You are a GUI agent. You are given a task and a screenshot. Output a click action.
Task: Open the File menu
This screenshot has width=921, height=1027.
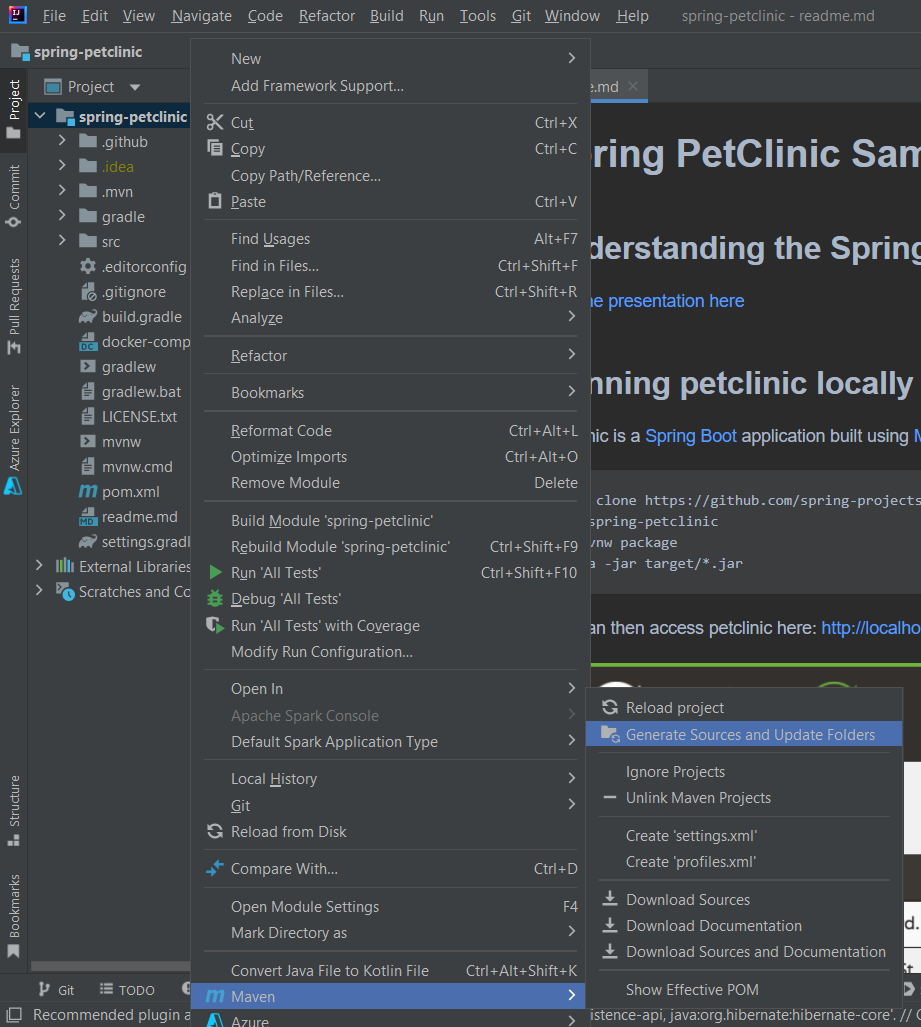point(54,16)
